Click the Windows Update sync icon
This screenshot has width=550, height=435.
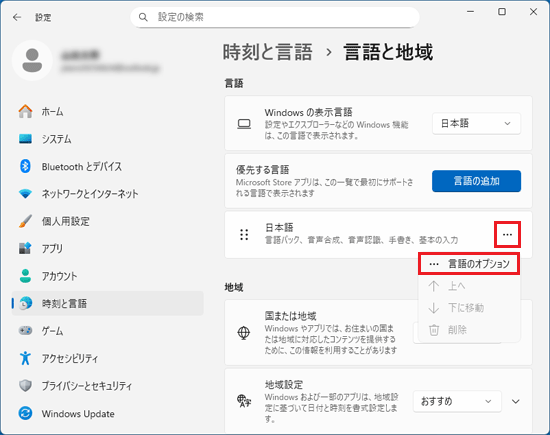25,413
